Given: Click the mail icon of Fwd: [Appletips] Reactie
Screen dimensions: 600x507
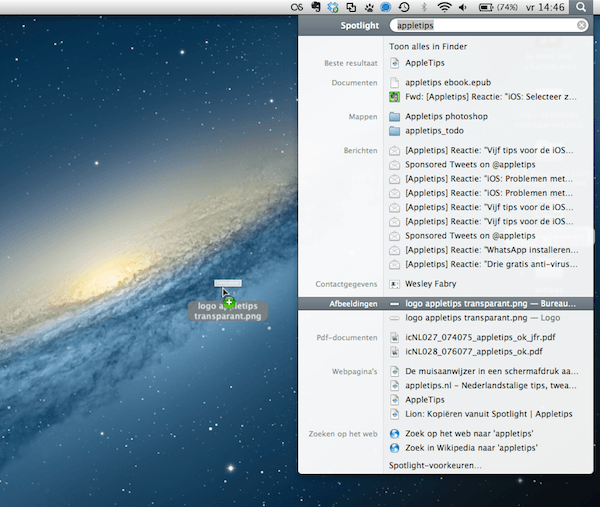Looking at the screenshot, I should point(395,97).
